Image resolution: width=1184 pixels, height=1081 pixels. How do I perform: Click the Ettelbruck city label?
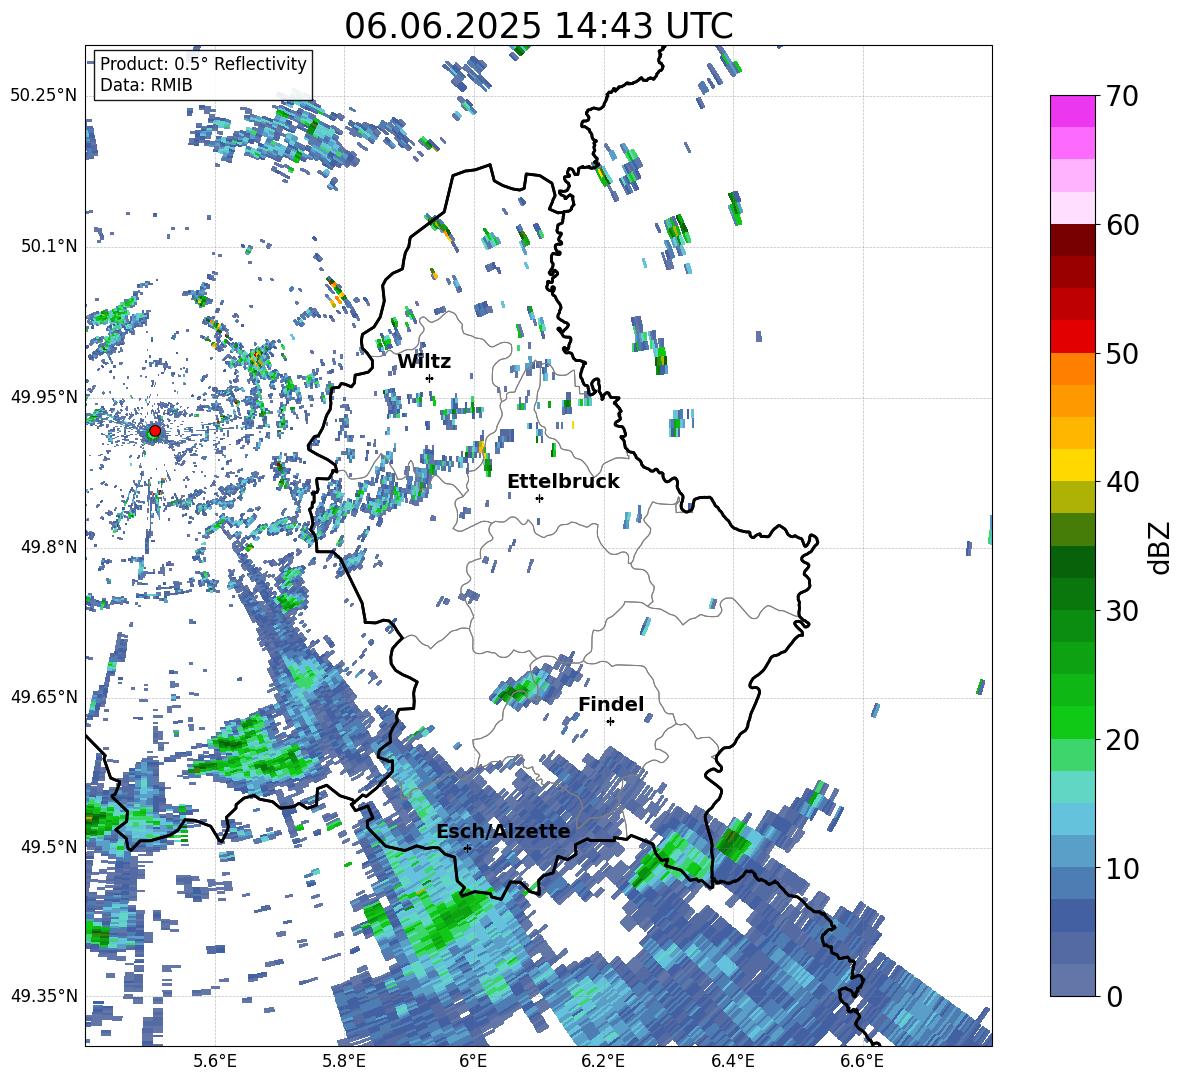[563, 482]
